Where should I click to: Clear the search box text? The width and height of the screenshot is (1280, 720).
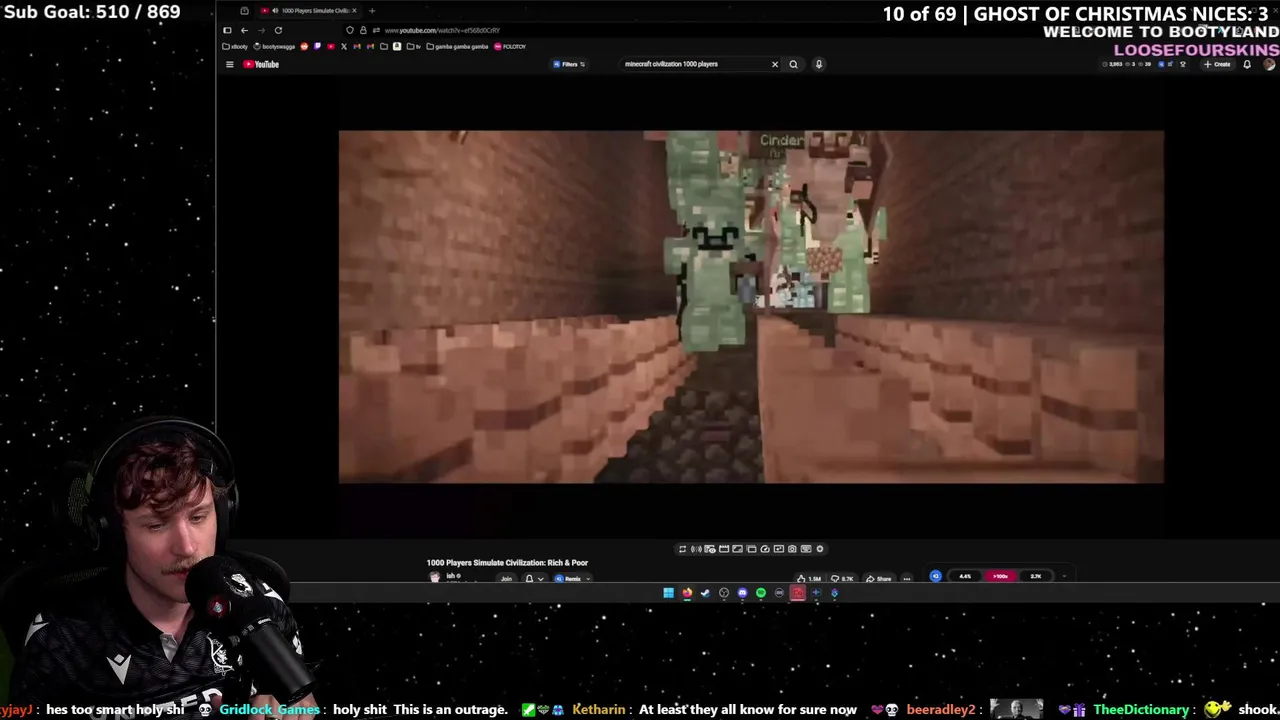tap(774, 64)
